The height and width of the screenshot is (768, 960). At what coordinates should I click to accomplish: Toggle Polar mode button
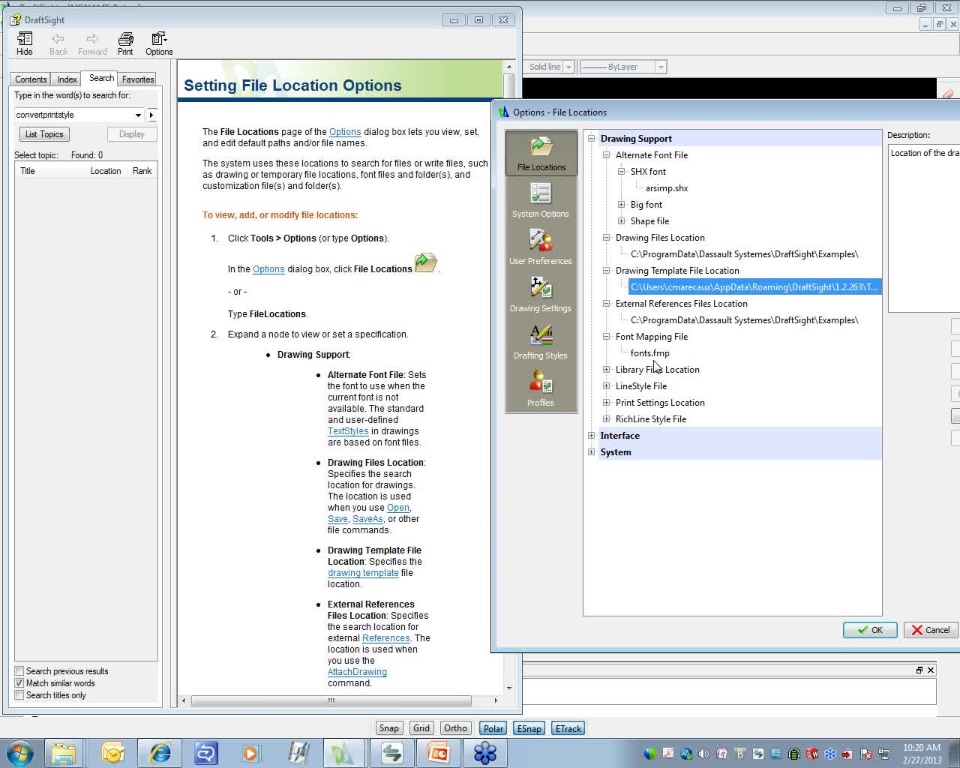click(x=493, y=728)
